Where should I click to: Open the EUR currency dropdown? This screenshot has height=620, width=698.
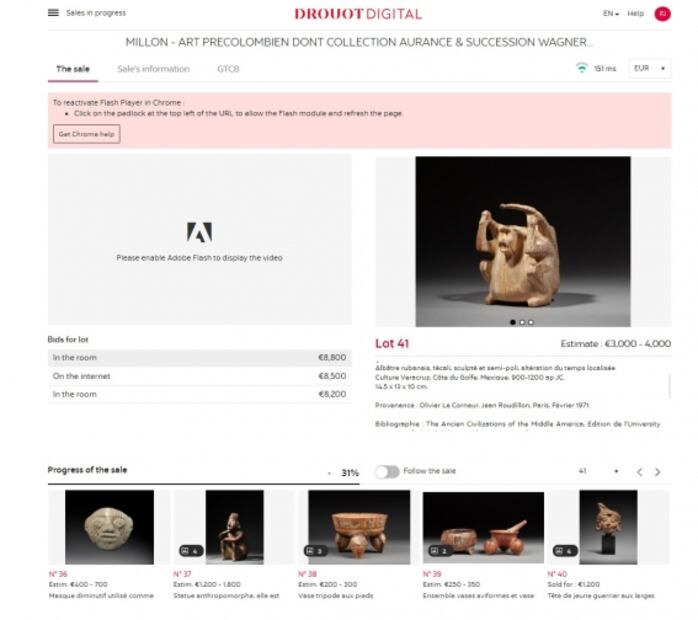649,68
